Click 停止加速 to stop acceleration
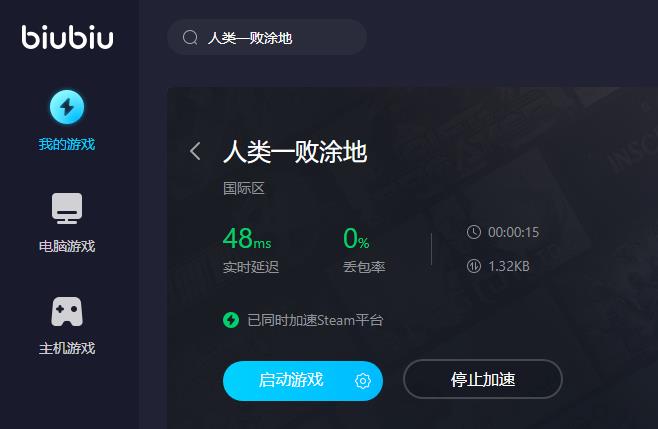The image size is (658, 429). 483,379
